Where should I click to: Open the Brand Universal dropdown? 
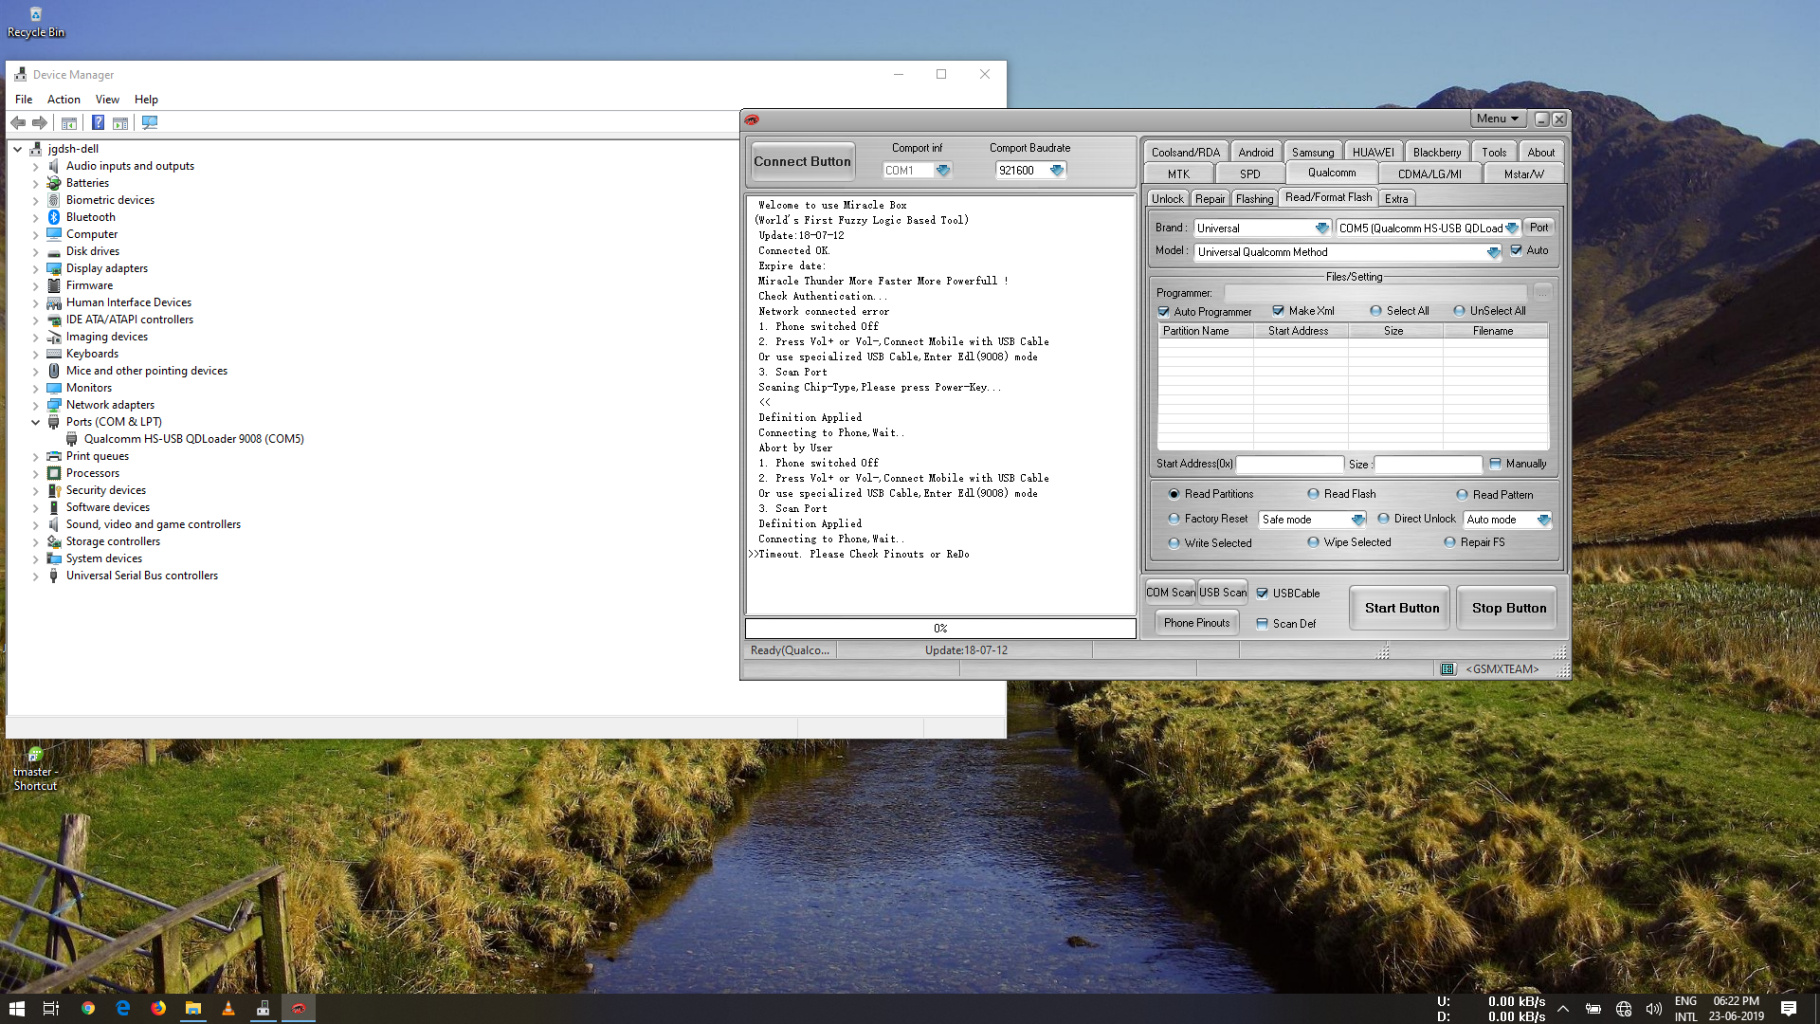(1322, 228)
